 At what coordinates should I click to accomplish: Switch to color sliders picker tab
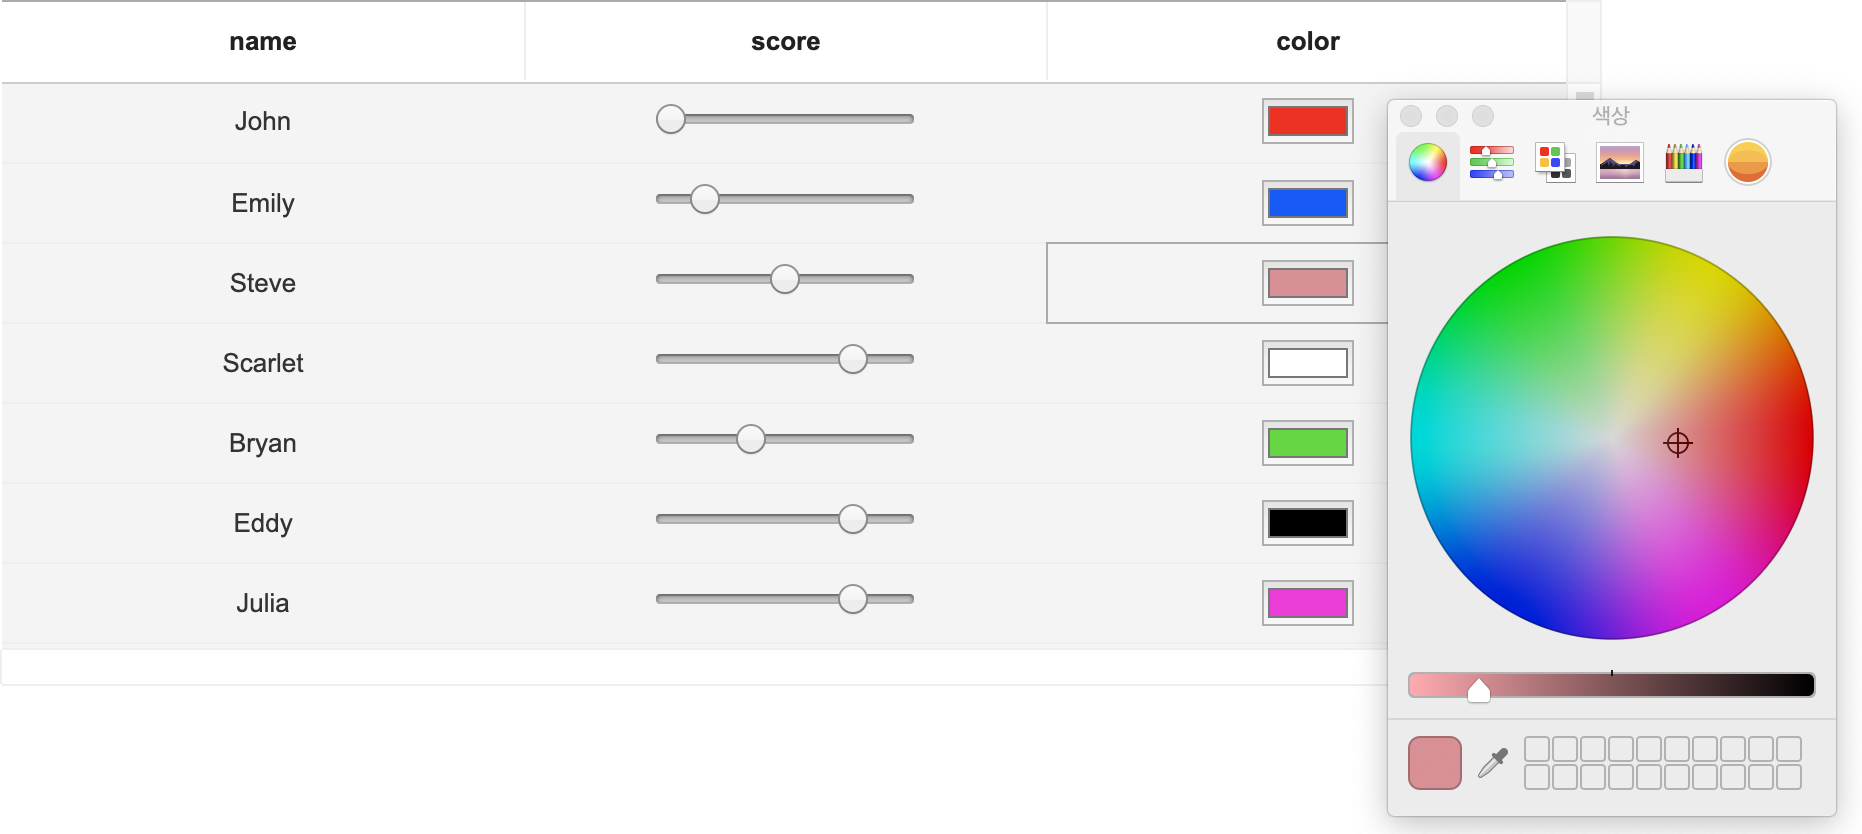pos(1492,162)
